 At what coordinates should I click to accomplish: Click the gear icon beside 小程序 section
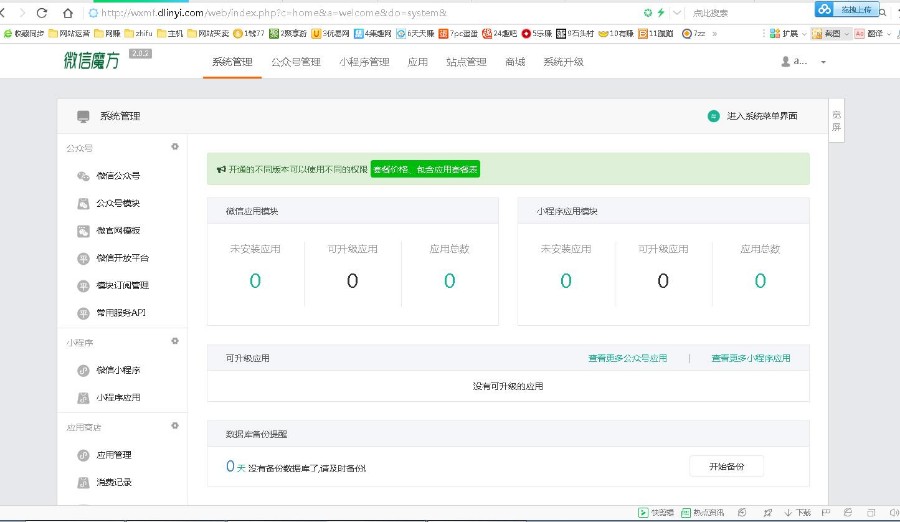175,341
